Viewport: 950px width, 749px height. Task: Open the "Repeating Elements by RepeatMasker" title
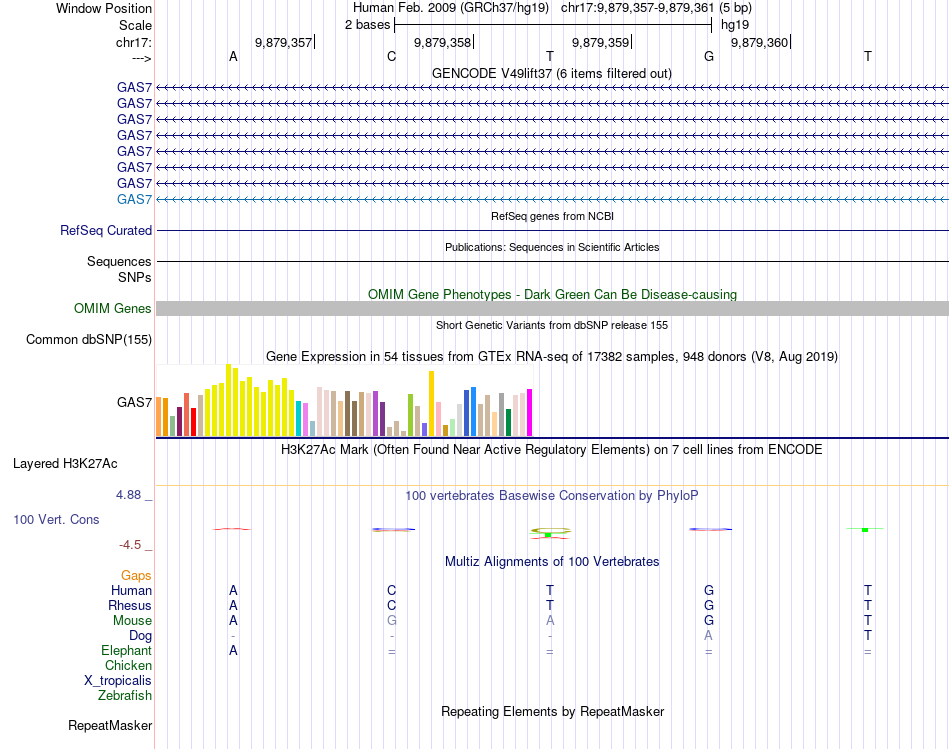tap(553, 711)
